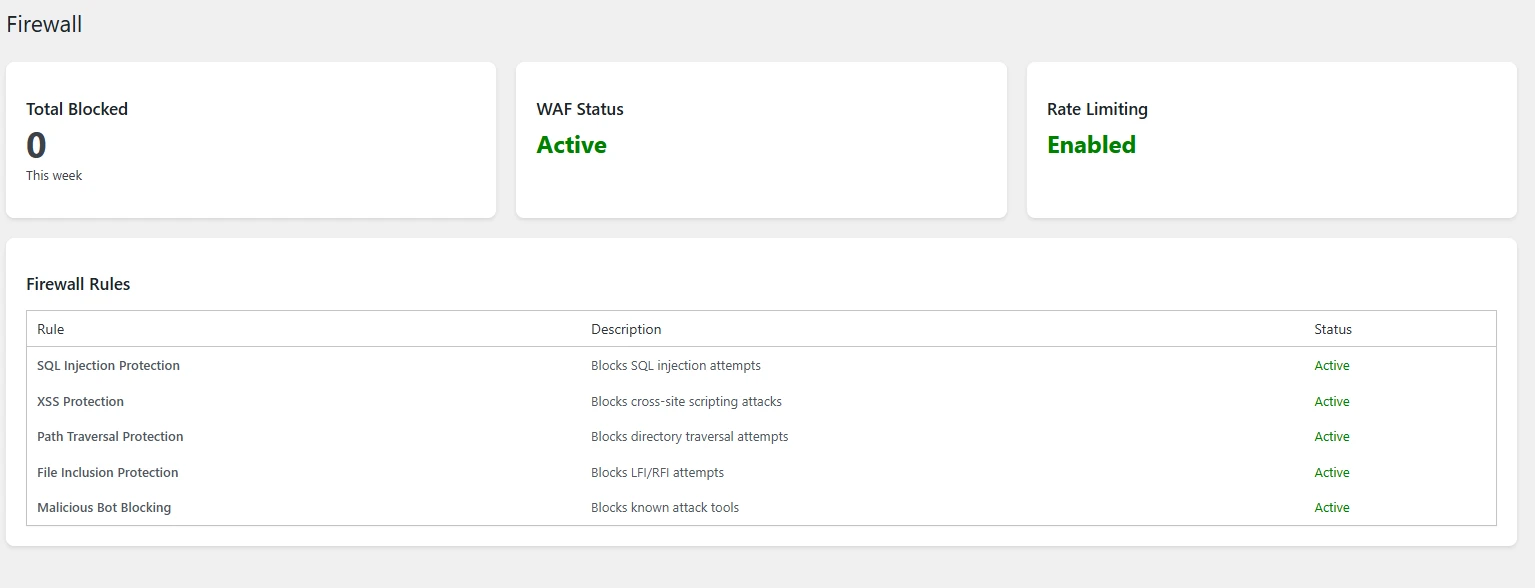The height and width of the screenshot is (588, 1535).
Task: Select Path Traversal Protection rule
Action: click(110, 437)
